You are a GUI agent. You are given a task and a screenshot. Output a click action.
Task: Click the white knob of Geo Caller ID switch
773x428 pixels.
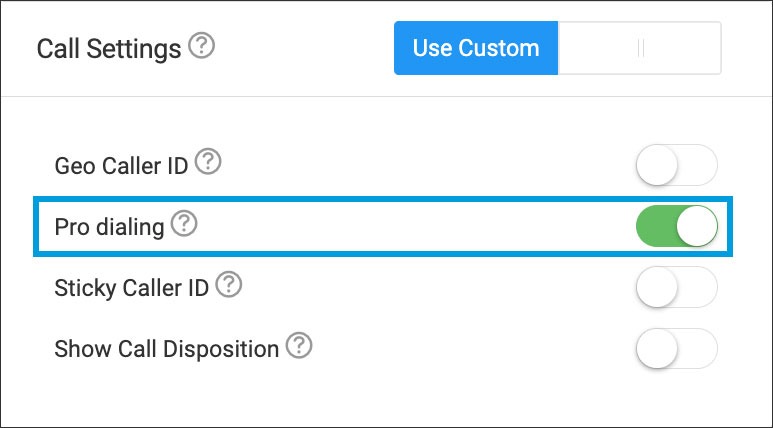[657, 166]
